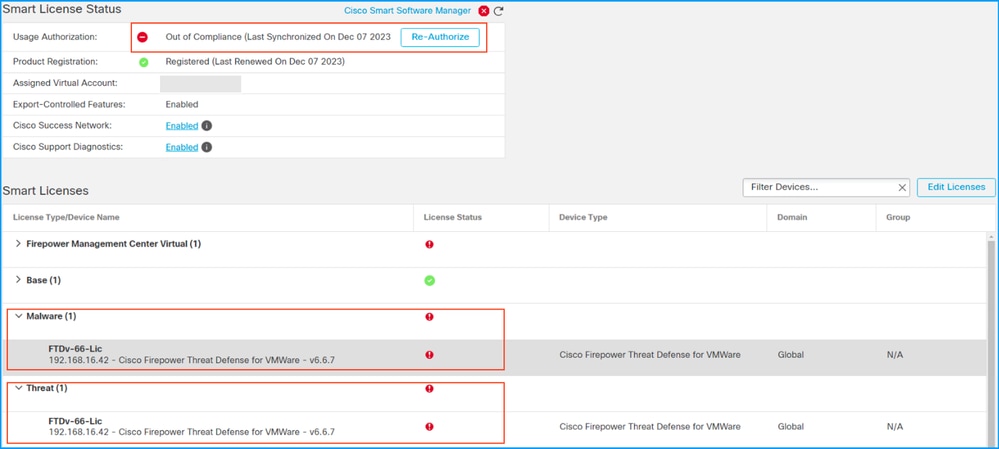Click the License Status column header
Image resolution: width=999 pixels, height=449 pixels.
coord(452,217)
